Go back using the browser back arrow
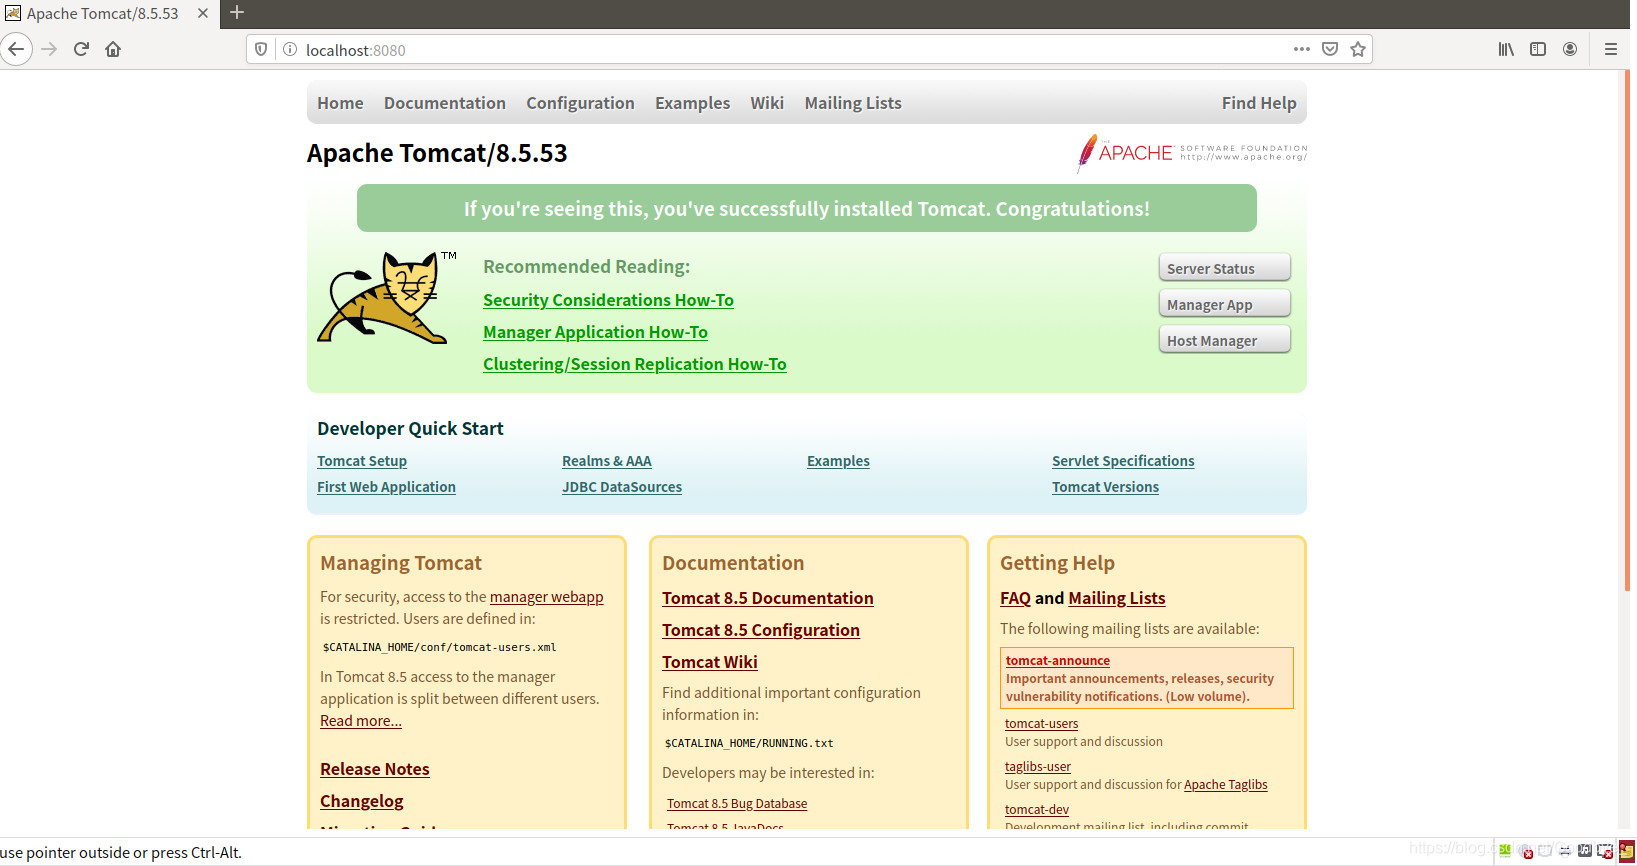1637x866 pixels. click(16, 49)
